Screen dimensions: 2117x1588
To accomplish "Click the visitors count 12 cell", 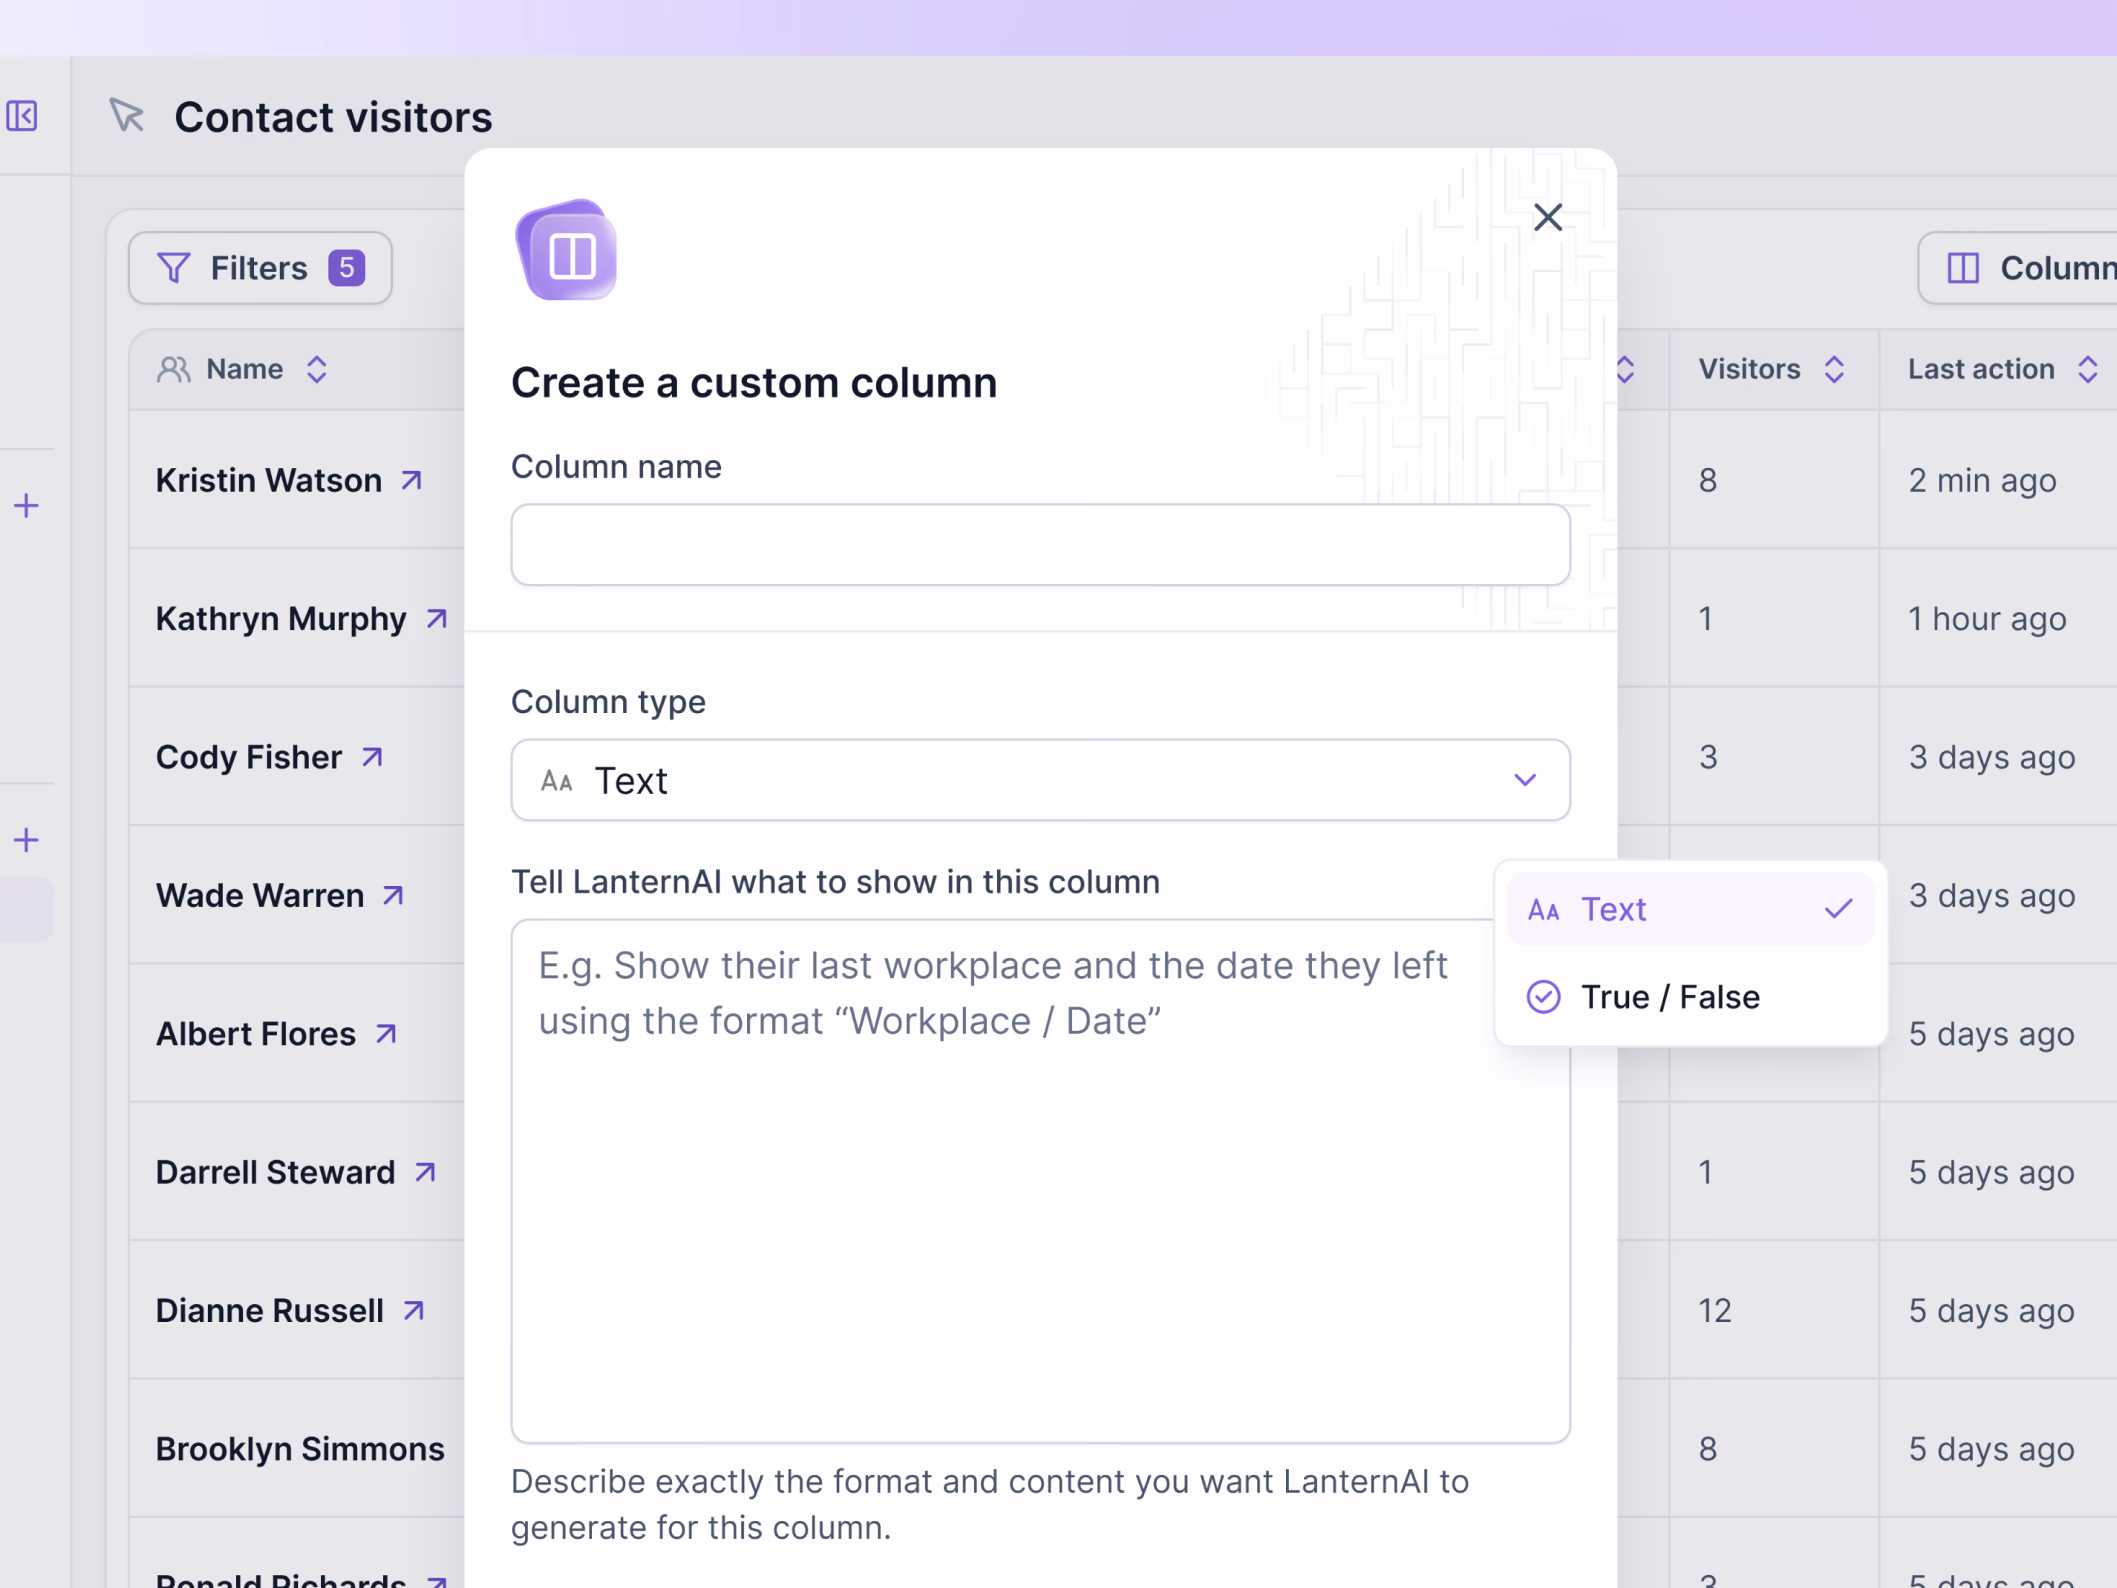I will coord(1715,1311).
